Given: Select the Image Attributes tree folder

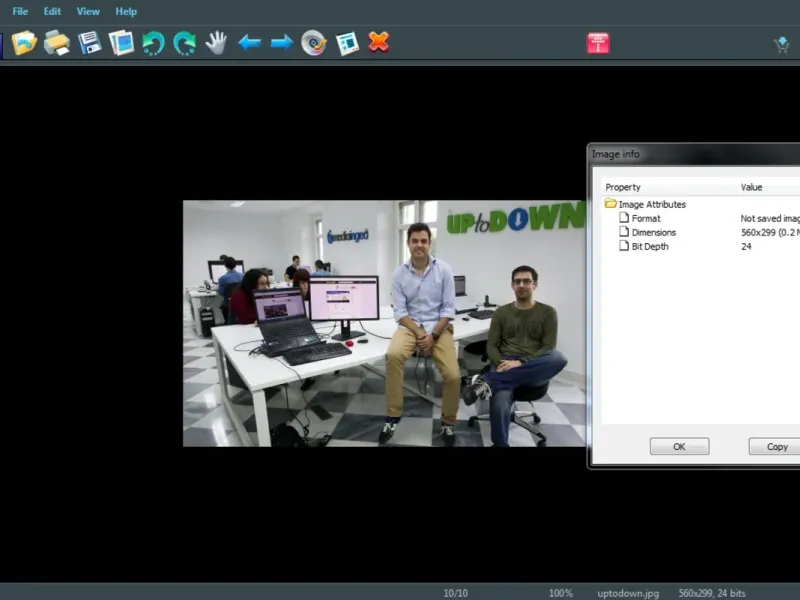Looking at the screenshot, I should point(651,204).
